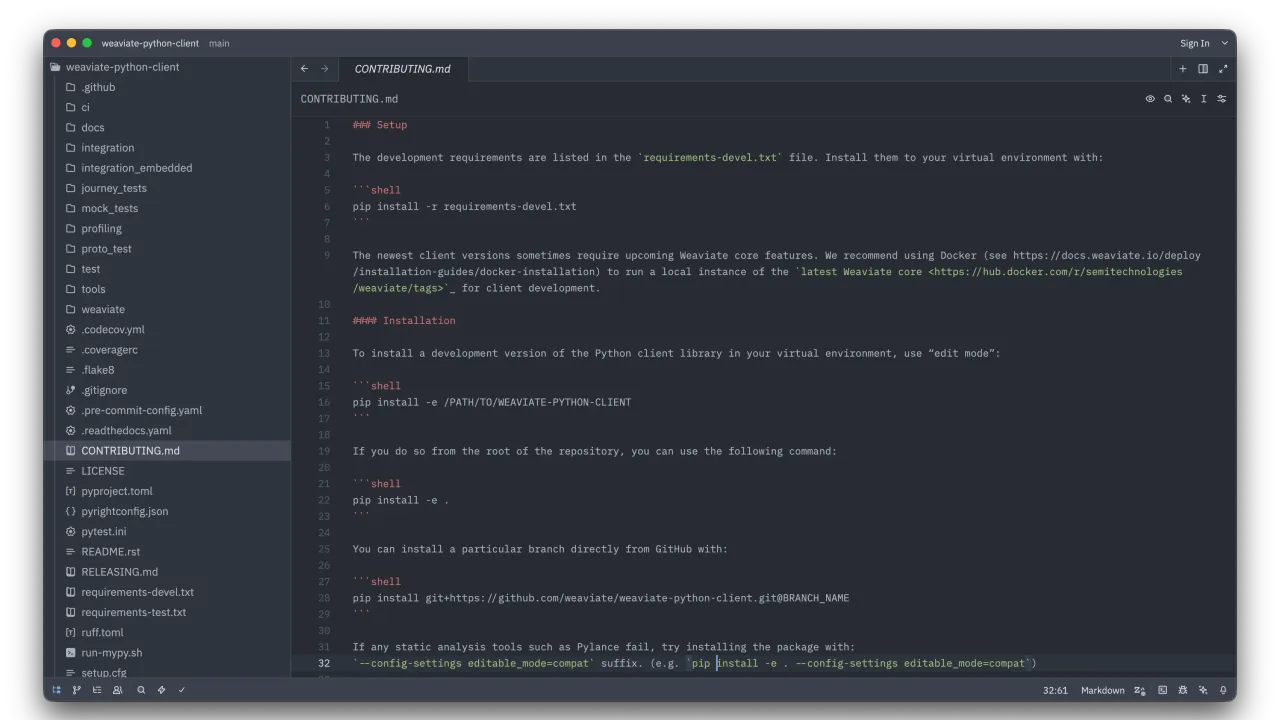
Task: Open inline assist sparkle icon in toolbar
Action: [x=1186, y=99]
